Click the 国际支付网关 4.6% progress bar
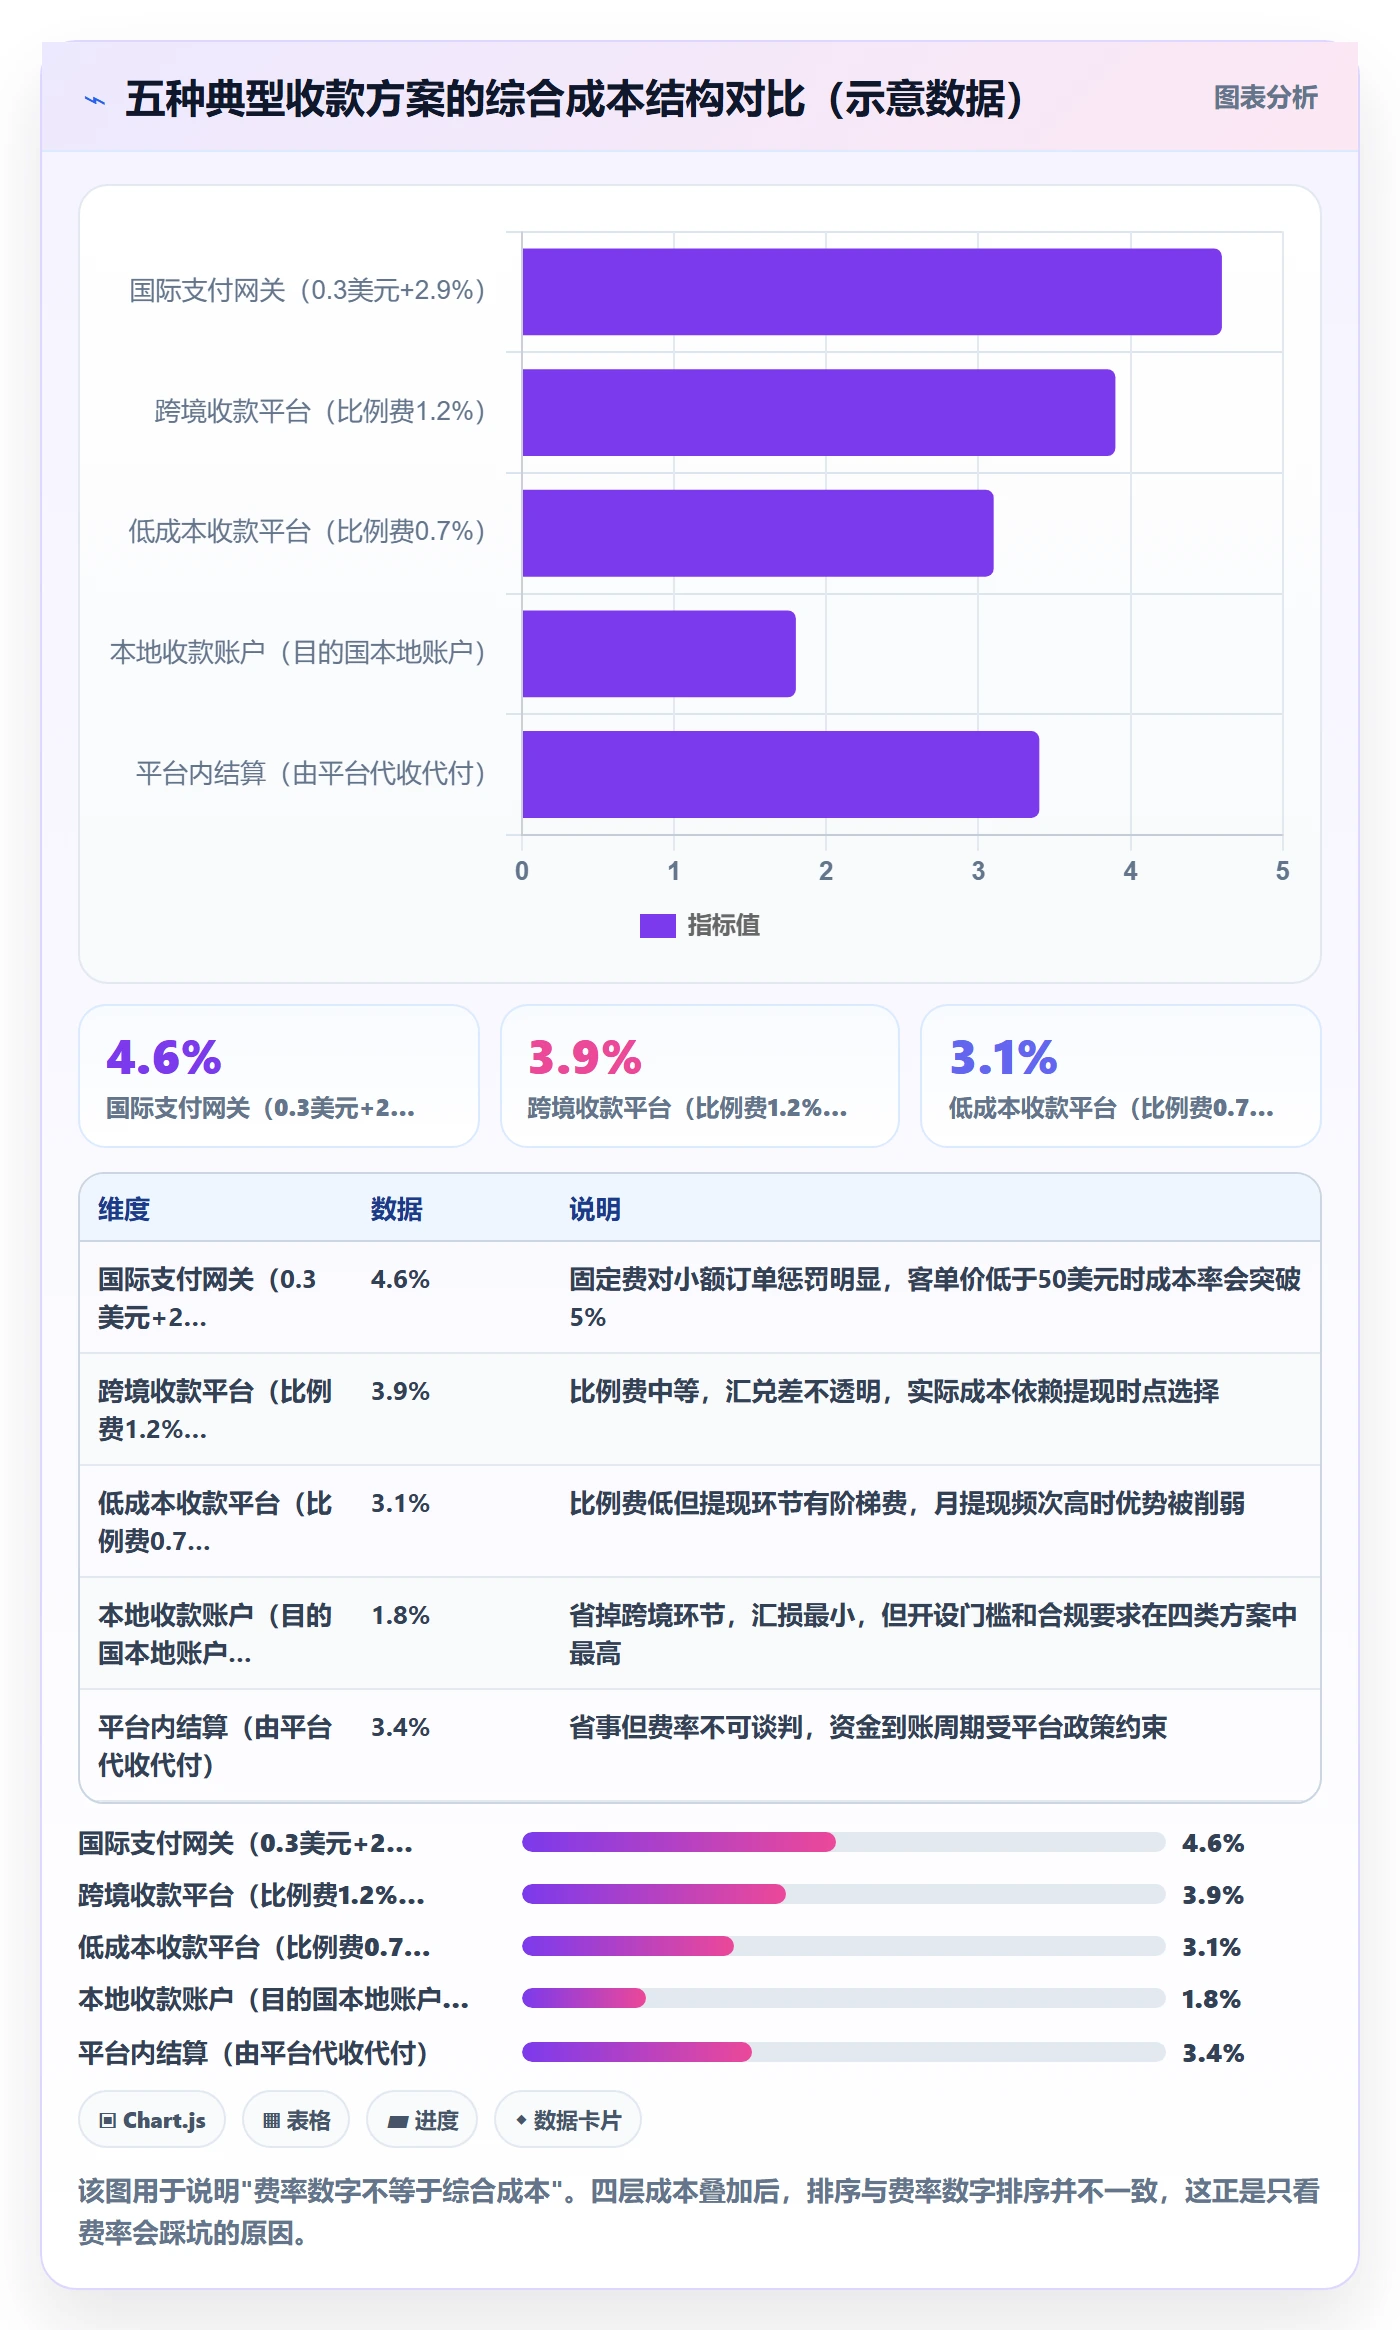The image size is (1400, 2330). pos(843,1842)
